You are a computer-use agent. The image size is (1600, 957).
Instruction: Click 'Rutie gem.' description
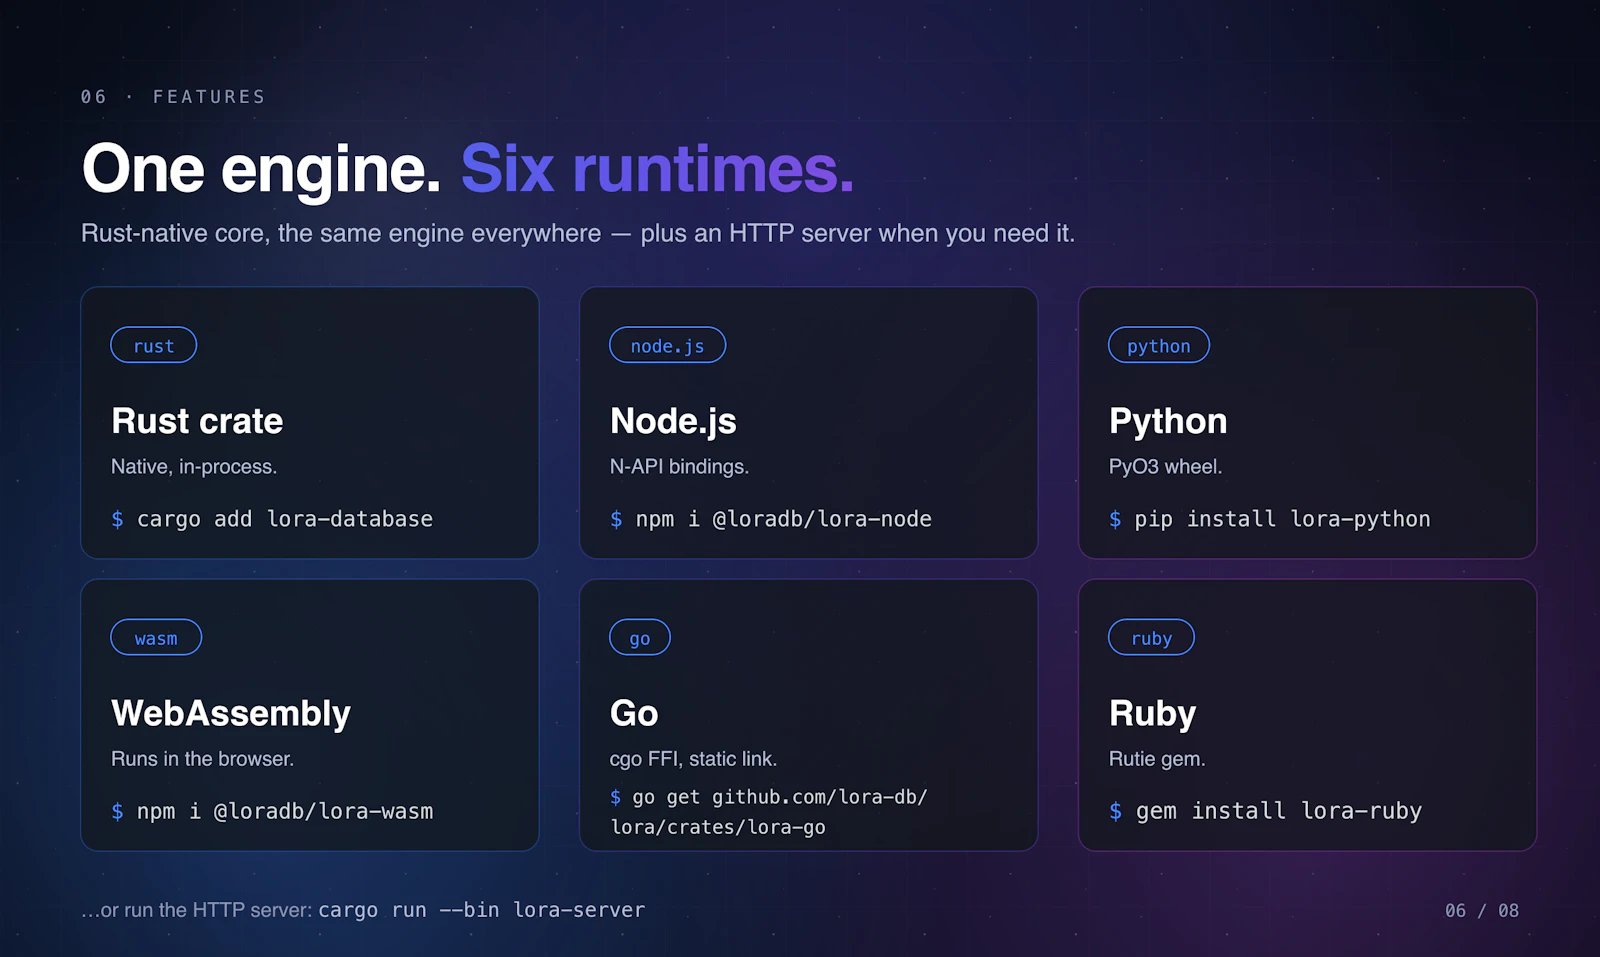point(1157,759)
